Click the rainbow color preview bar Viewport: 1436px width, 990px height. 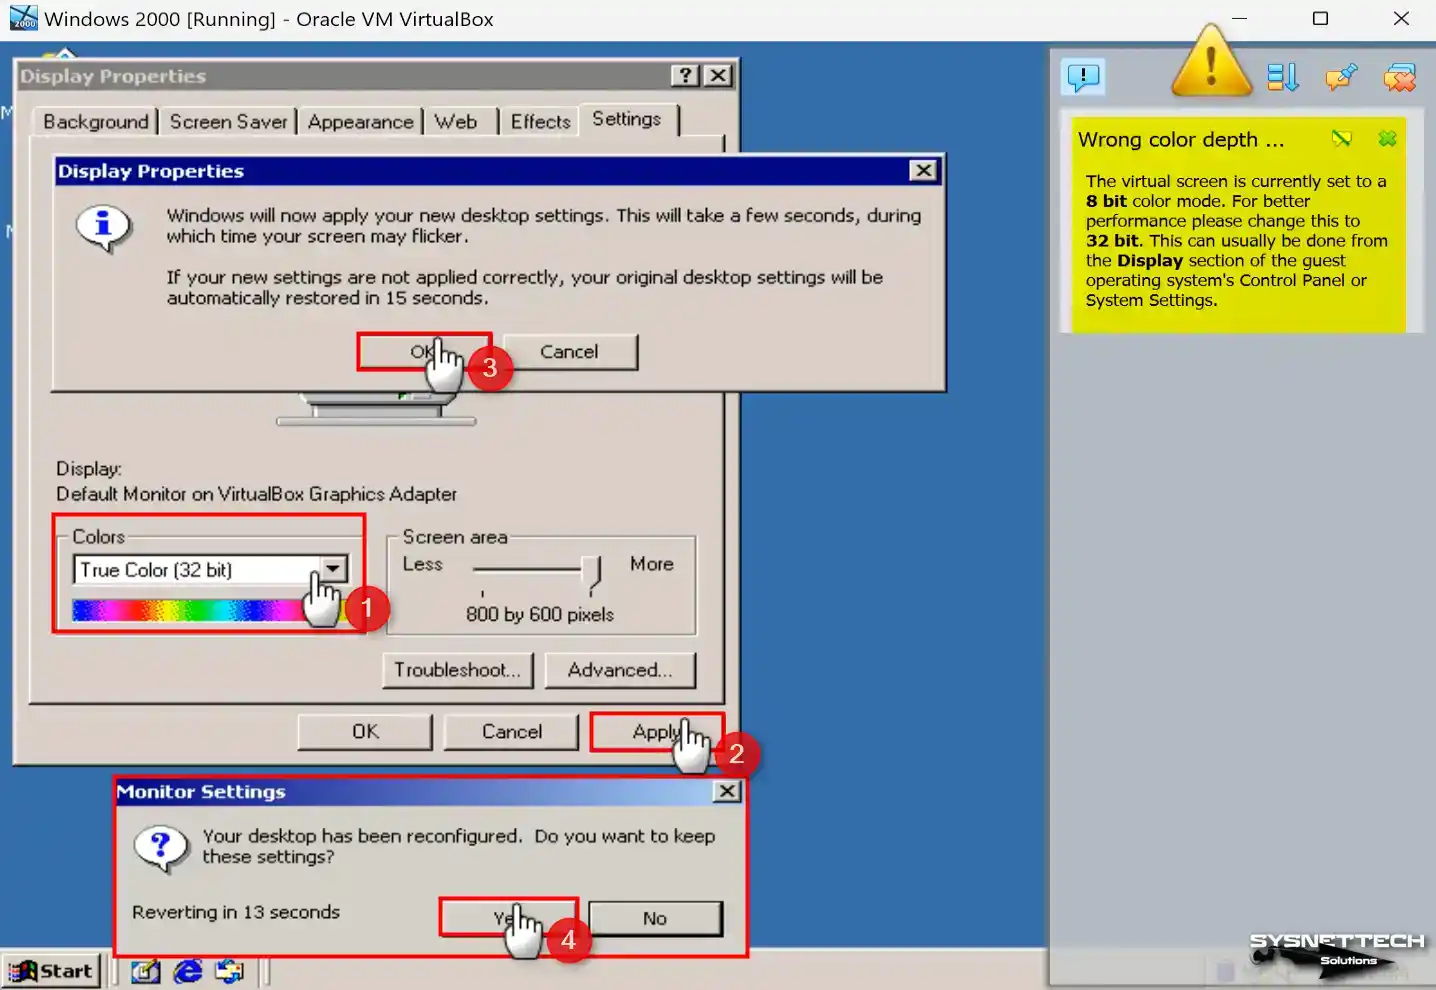coord(208,610)
